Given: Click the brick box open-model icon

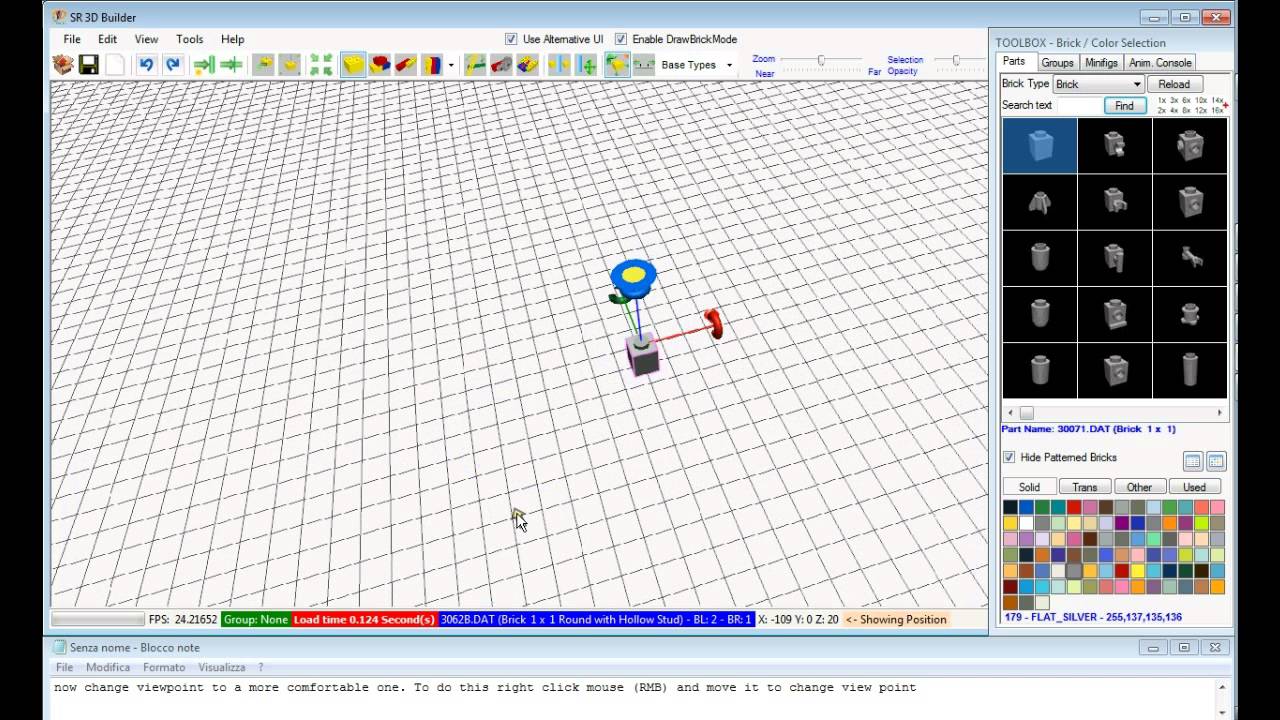Looking at the screenshot, I should pos(63,65).
